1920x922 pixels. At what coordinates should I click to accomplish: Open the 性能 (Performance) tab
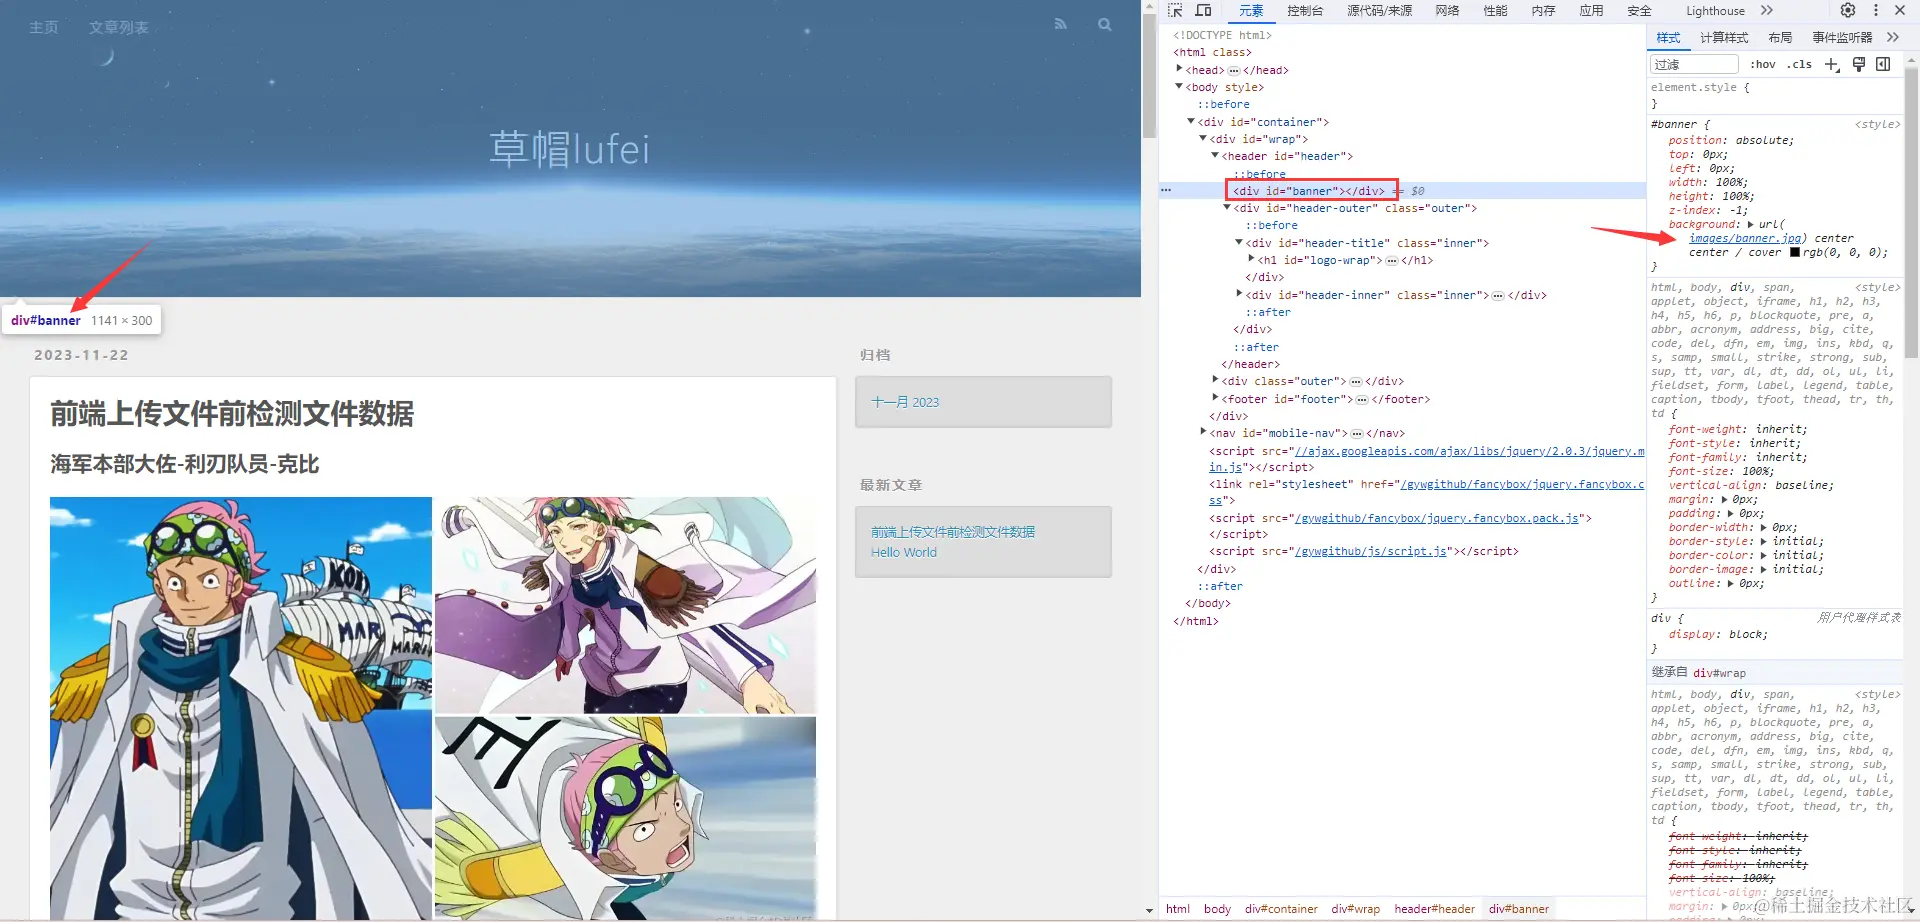pos(1495,11)
